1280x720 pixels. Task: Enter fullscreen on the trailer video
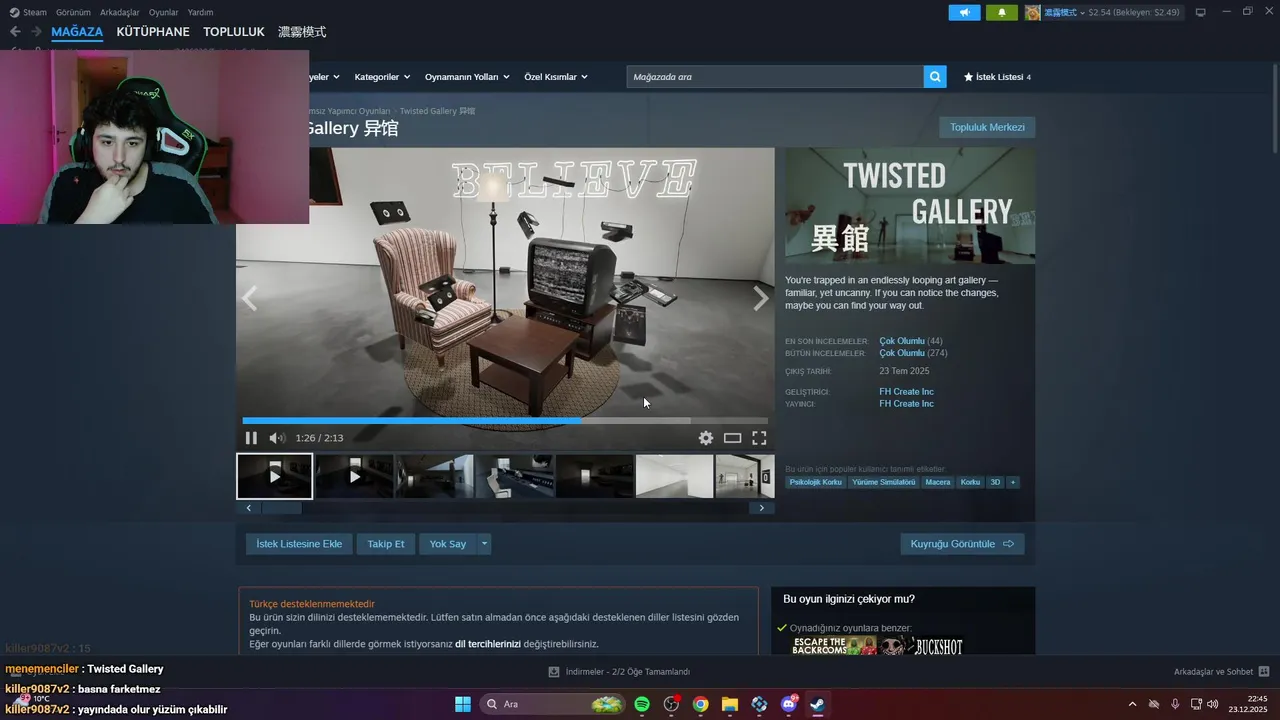click(x=759, y=438)
